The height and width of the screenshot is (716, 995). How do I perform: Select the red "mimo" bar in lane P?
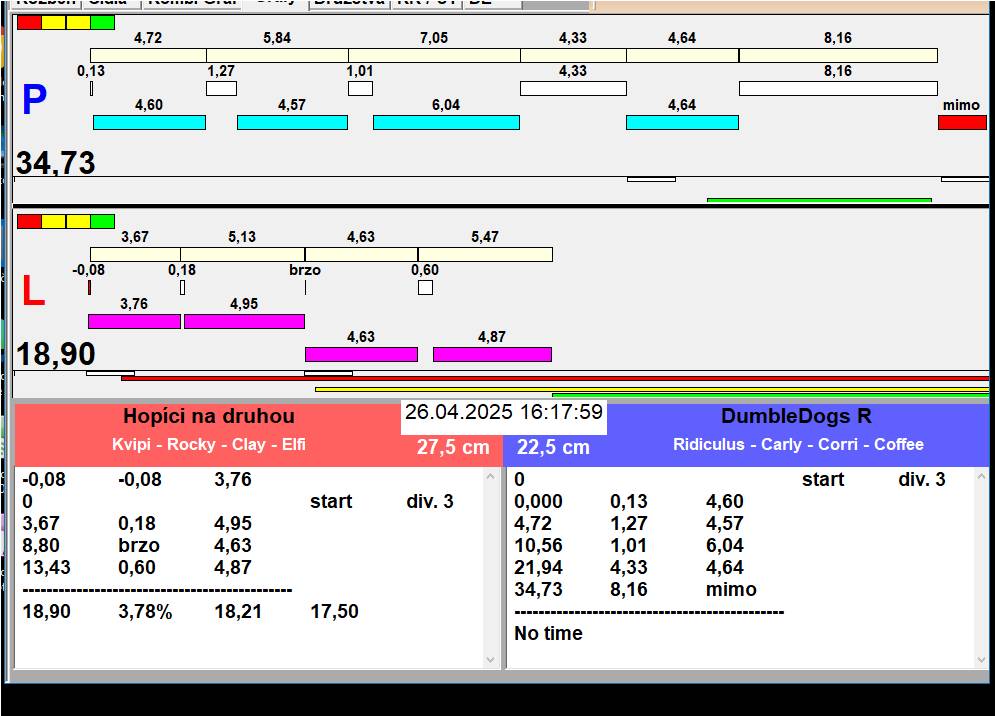click(x=961, y=122)
